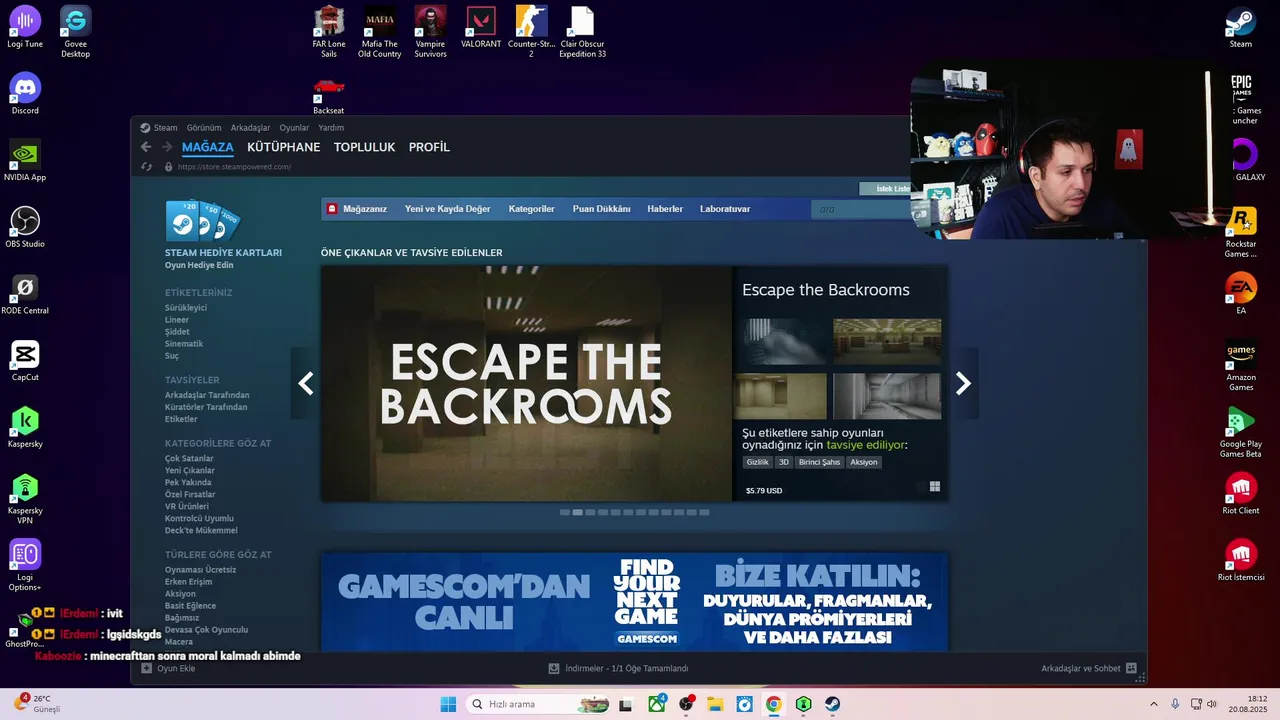Open the Windows Start menu
Image resolution: width=1280 pixels, height=720 pixels.
point(448,704)
